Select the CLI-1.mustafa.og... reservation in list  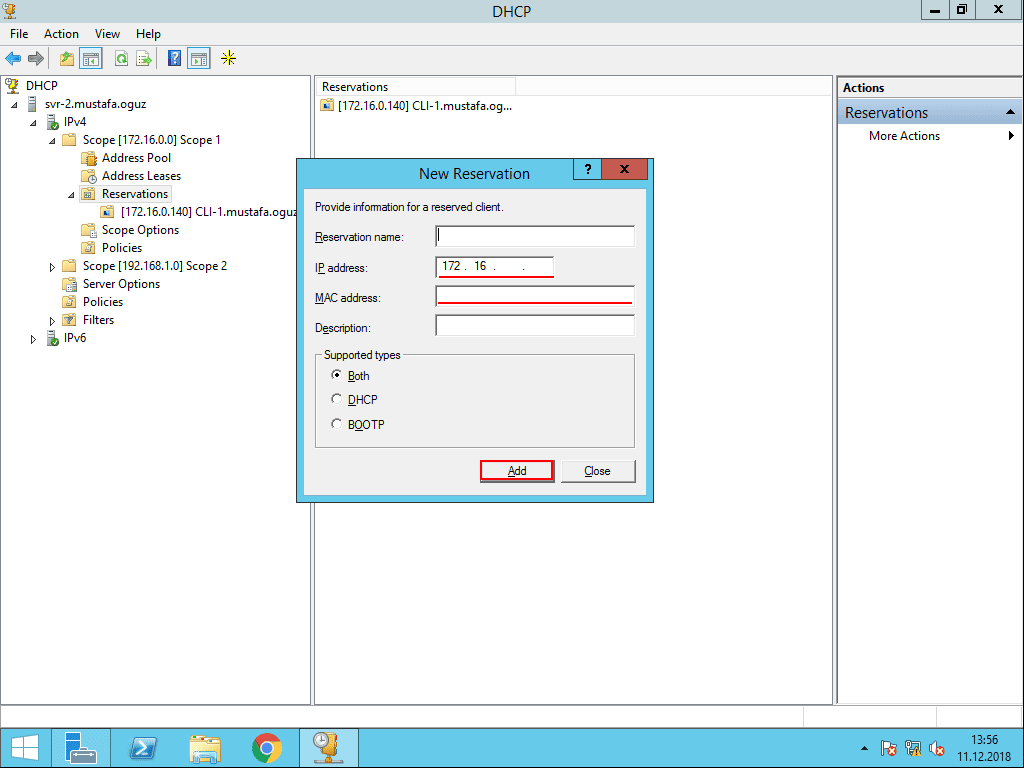pyautogui.click(x=417, y=106)
